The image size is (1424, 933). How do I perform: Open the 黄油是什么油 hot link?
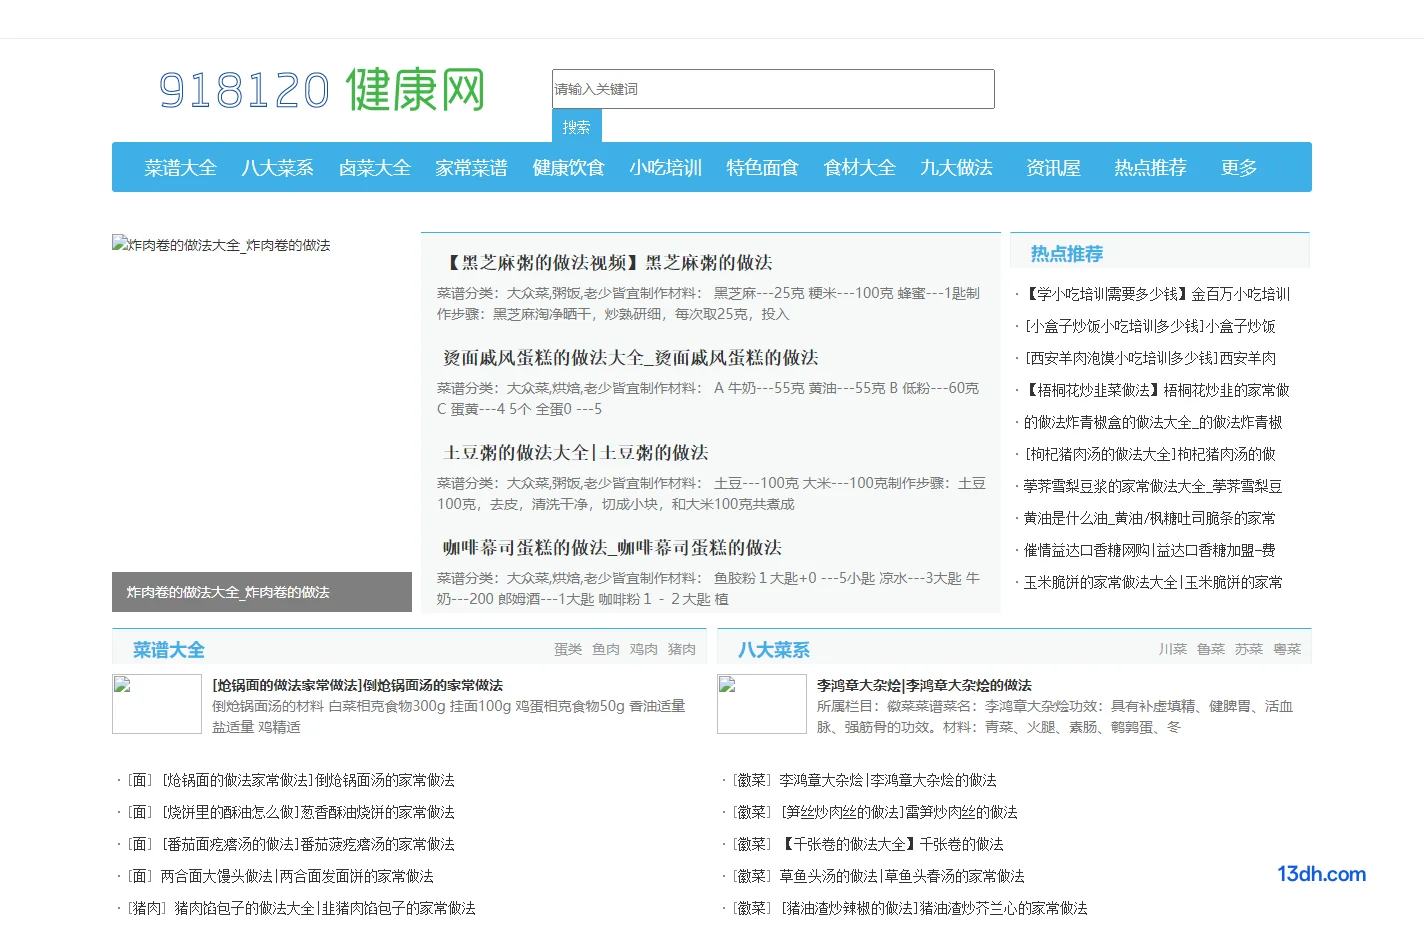coord(1149,518)
